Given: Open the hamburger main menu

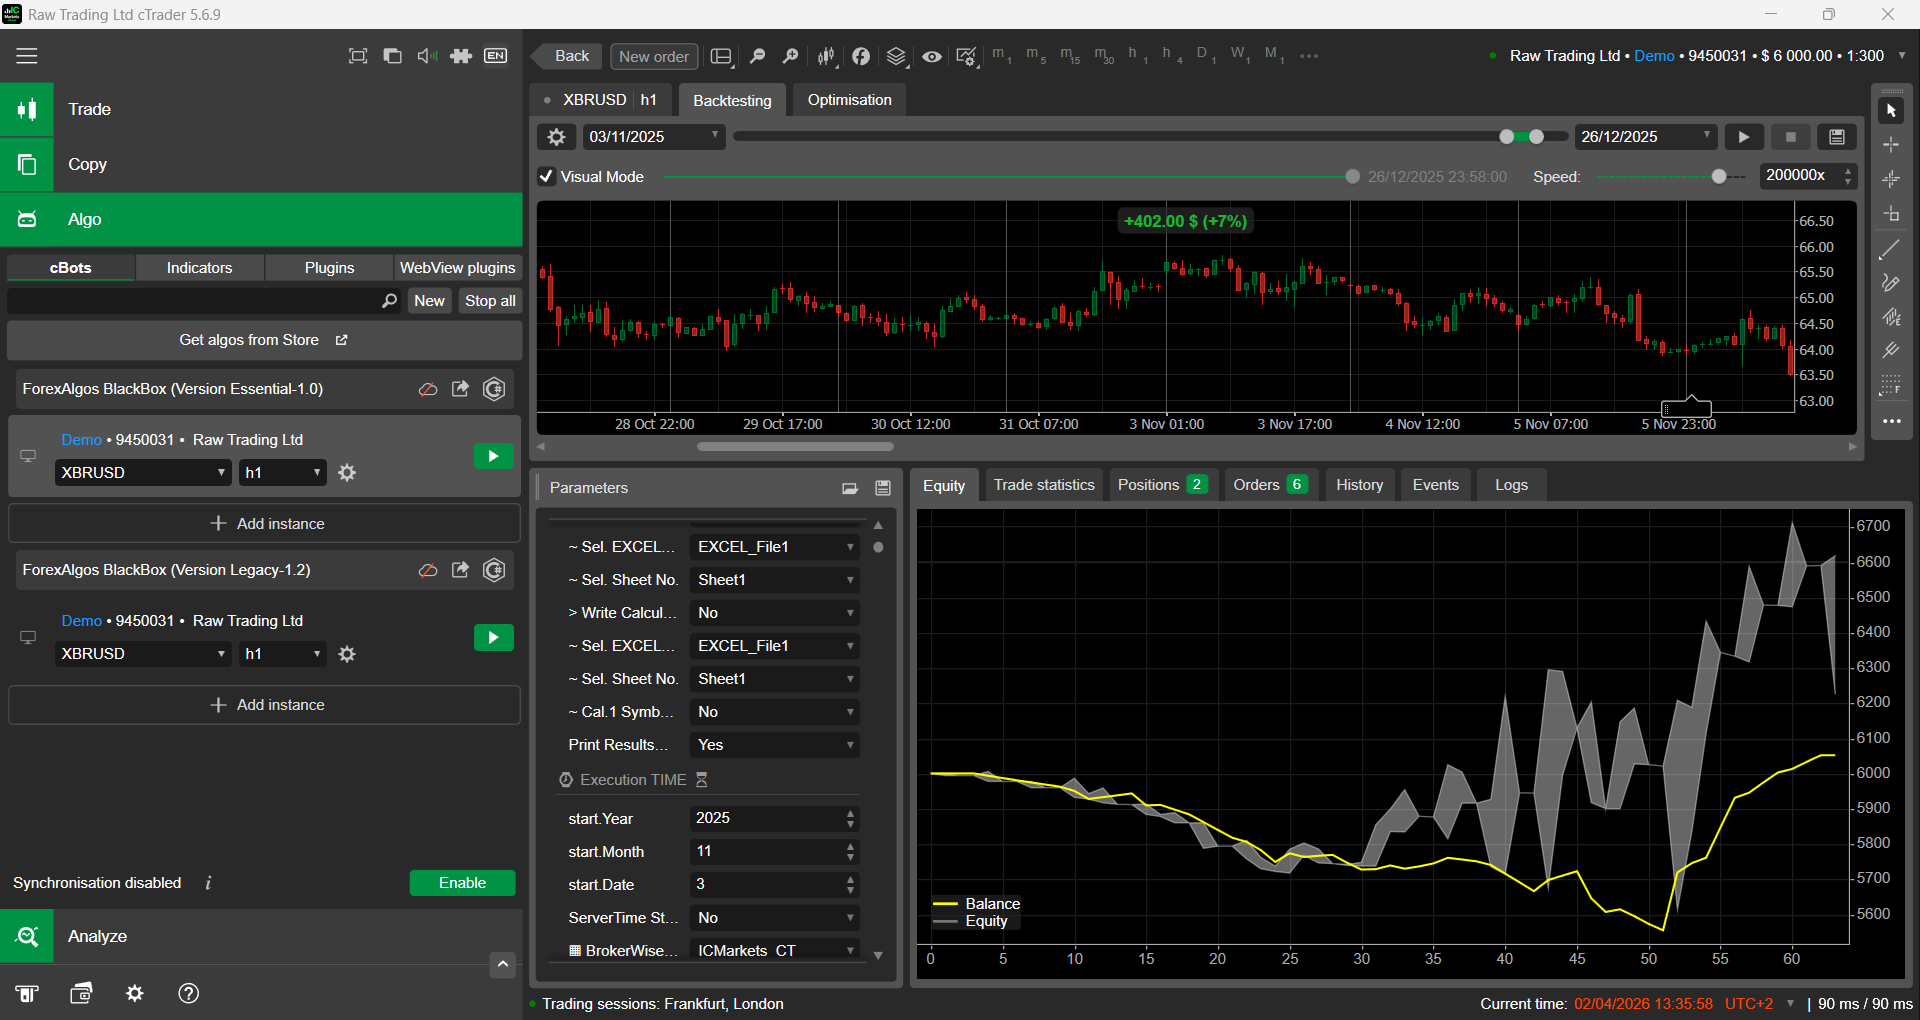Looking at the screenshot, I should pyautogui.click(x=27, y=56).
